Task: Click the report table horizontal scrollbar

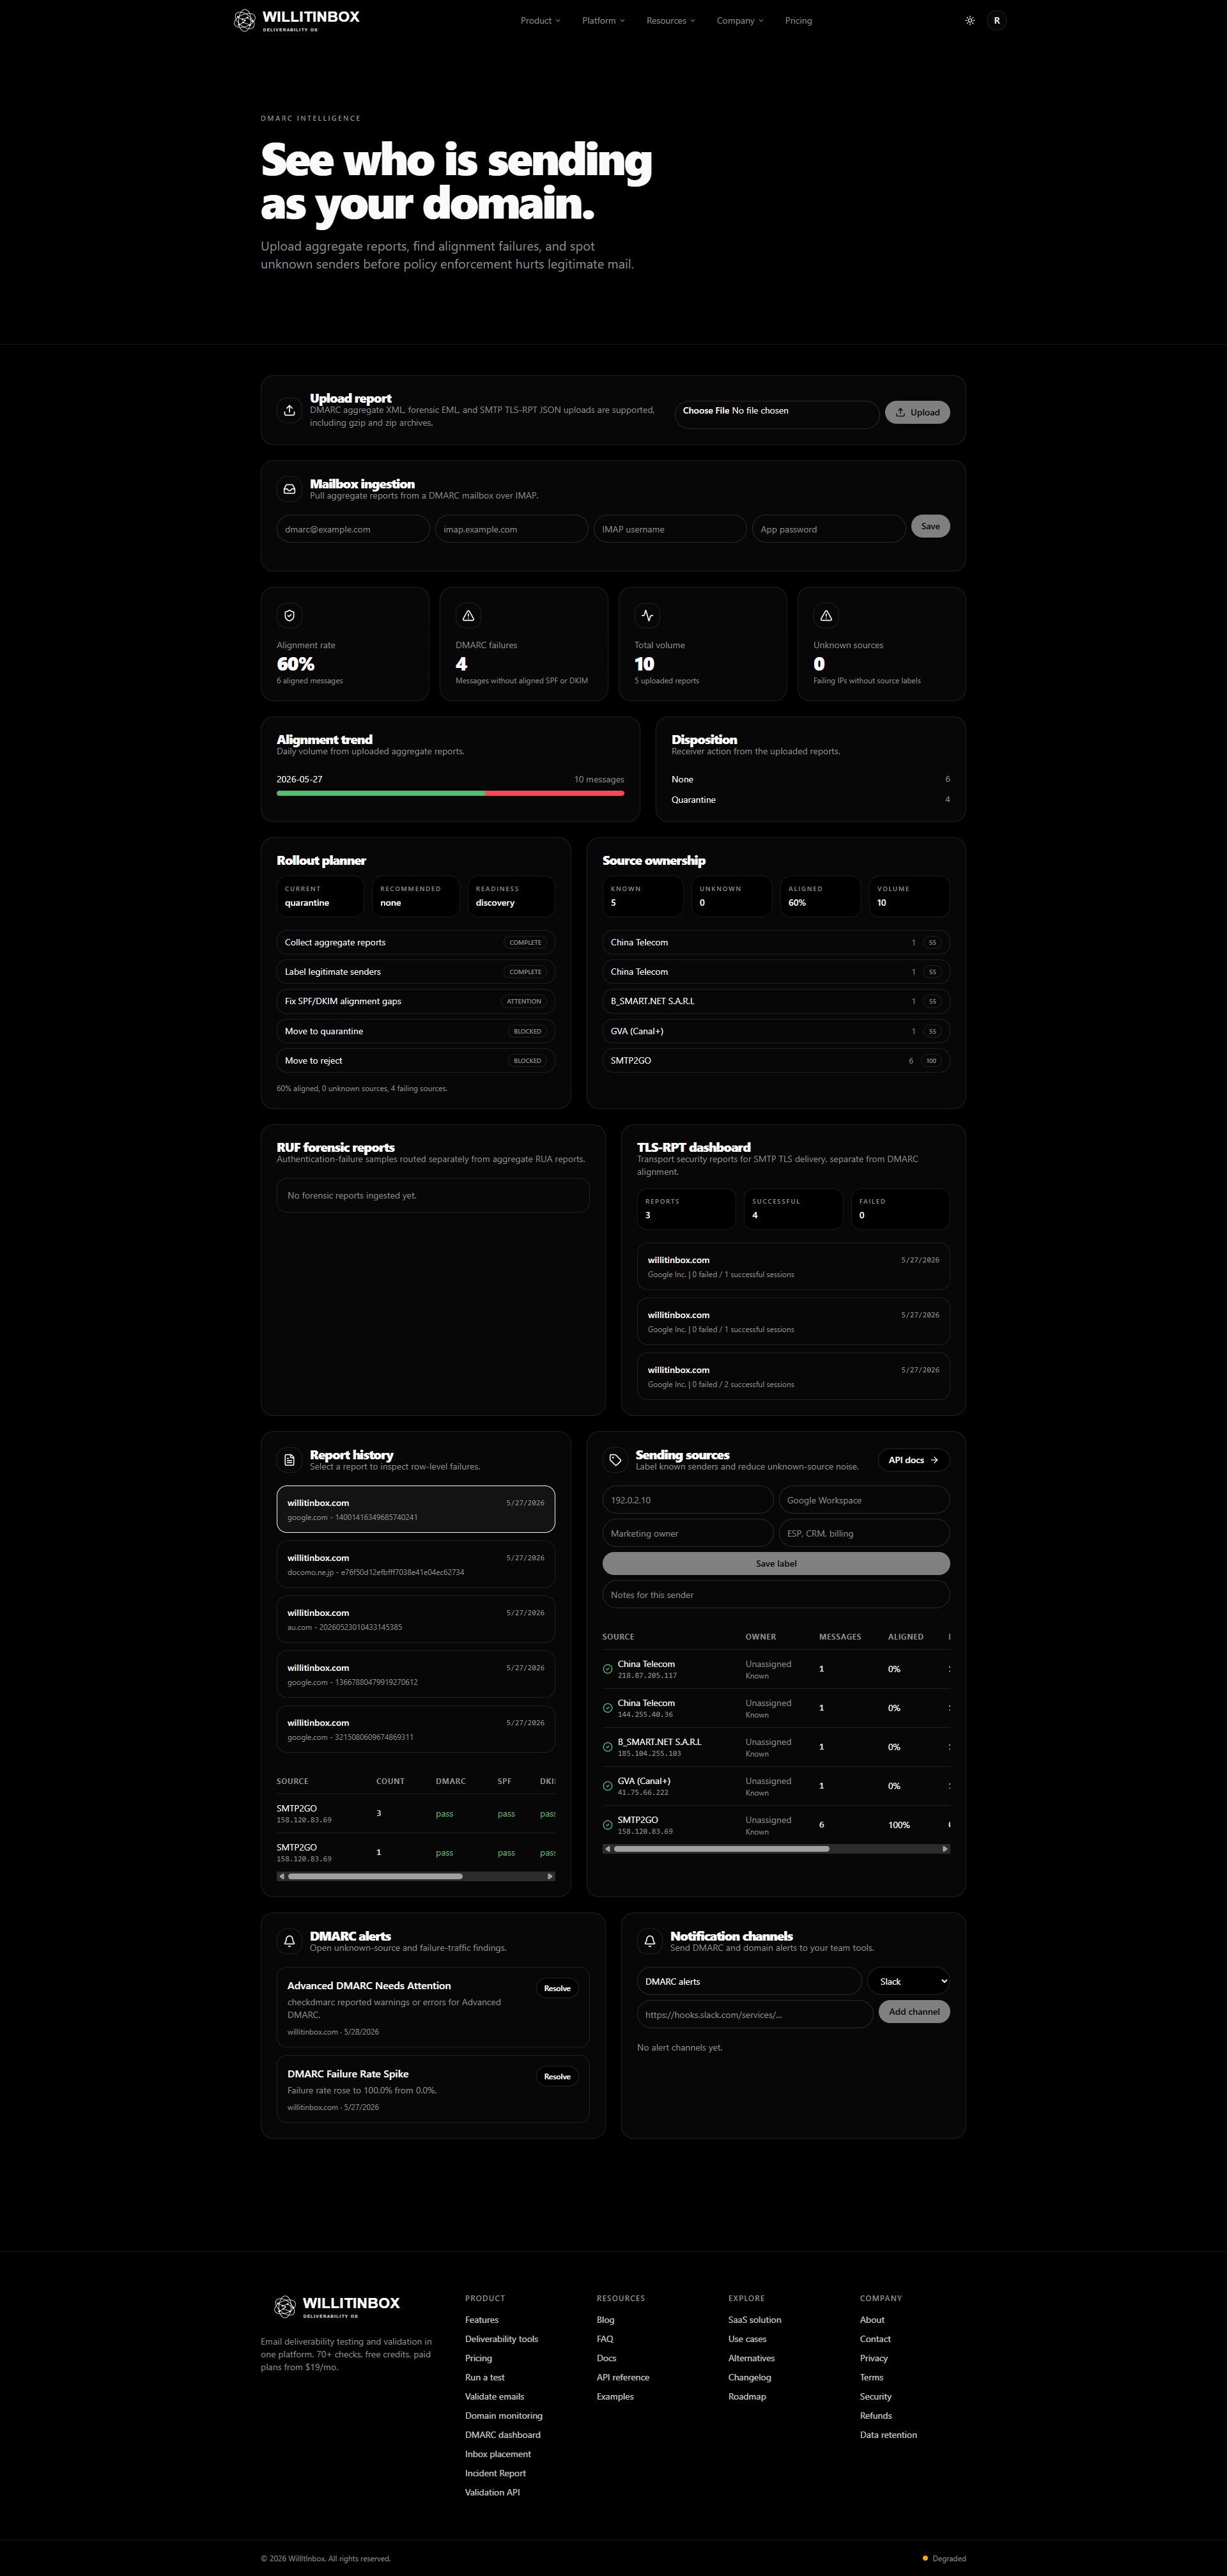Action: pyautogui.click(x=375, y=1876)
